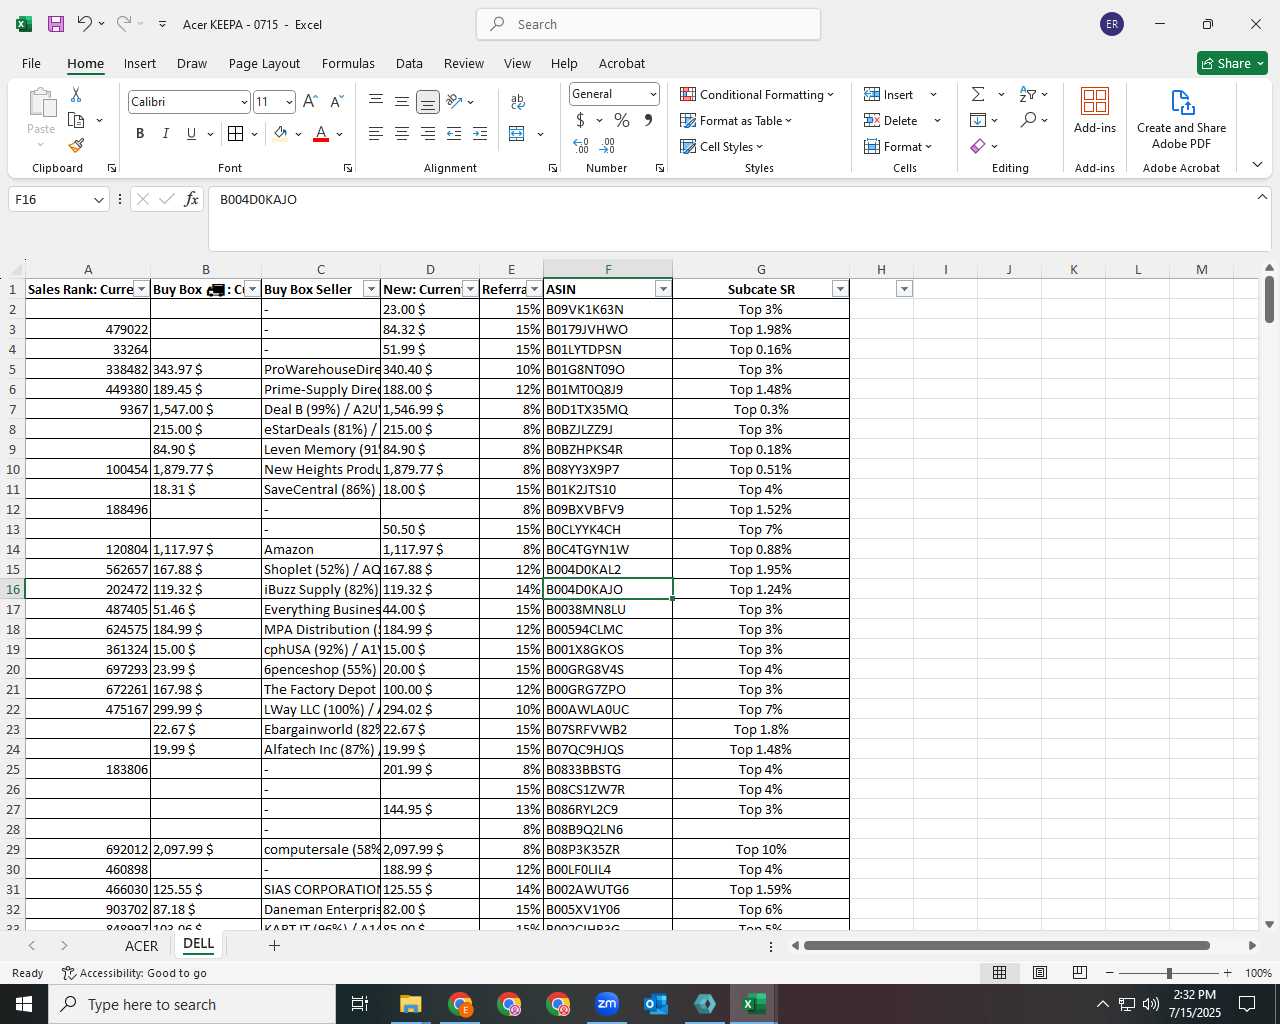Switch to Page Layout view icon

pos(1040,973)
